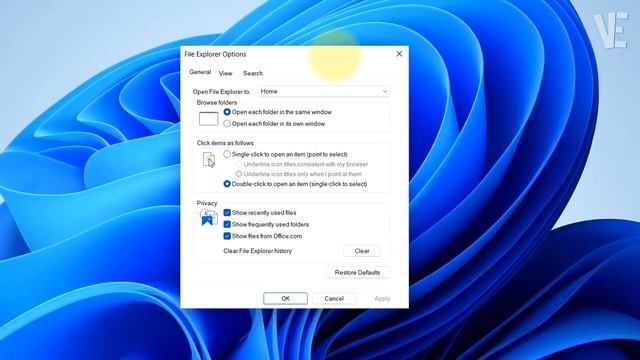640x360 pixels.
Task: Click Restore Defaults button
Action: click(x=357, y=272)
